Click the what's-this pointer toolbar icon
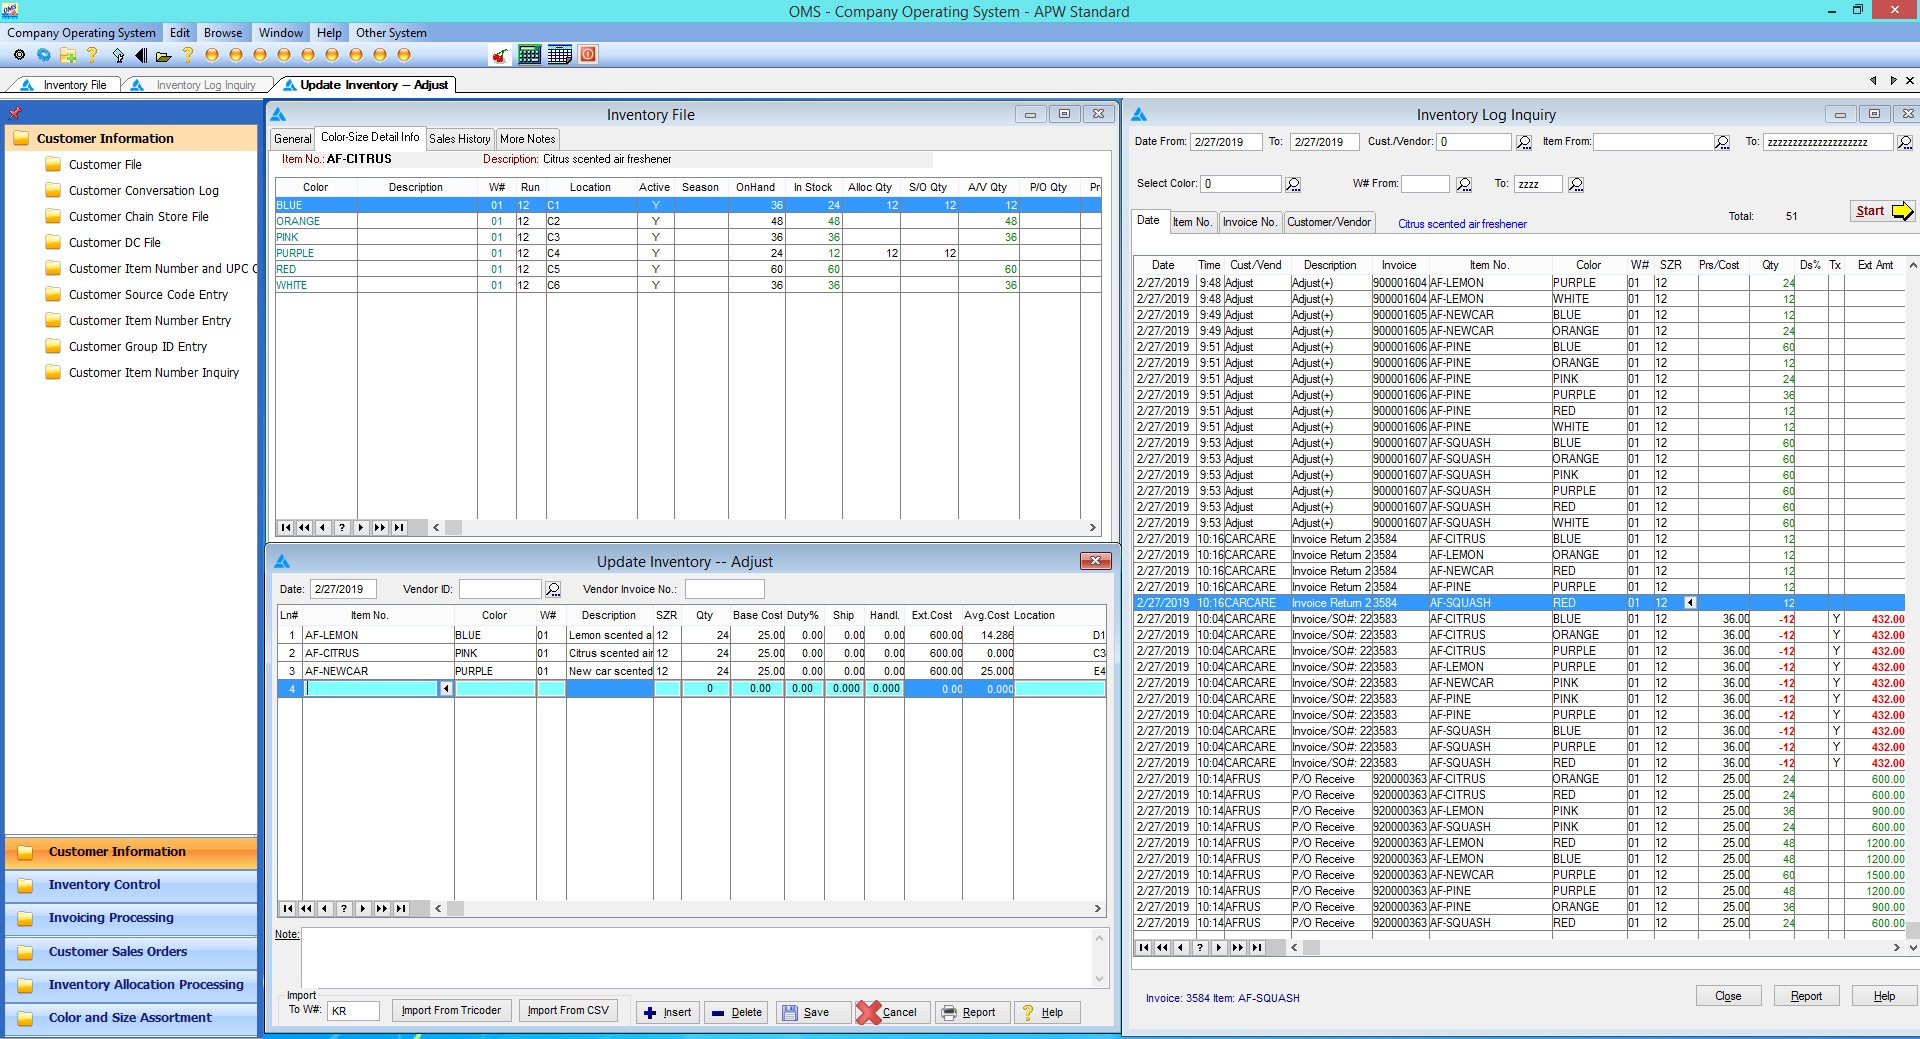This screenshot has height=1039, width=1920. 118,55
